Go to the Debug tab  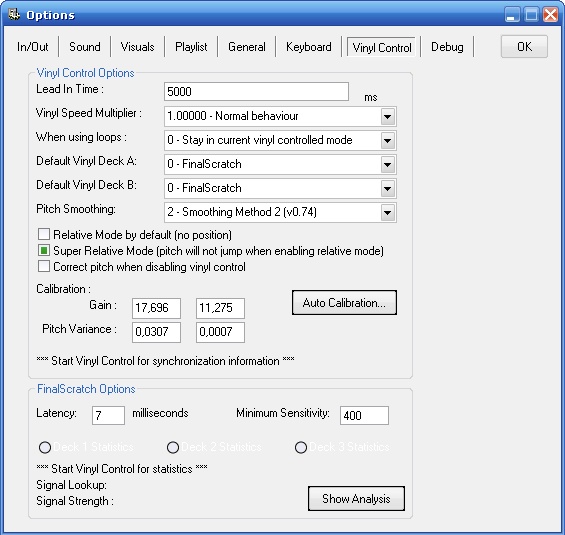click(x=447, y=47)
